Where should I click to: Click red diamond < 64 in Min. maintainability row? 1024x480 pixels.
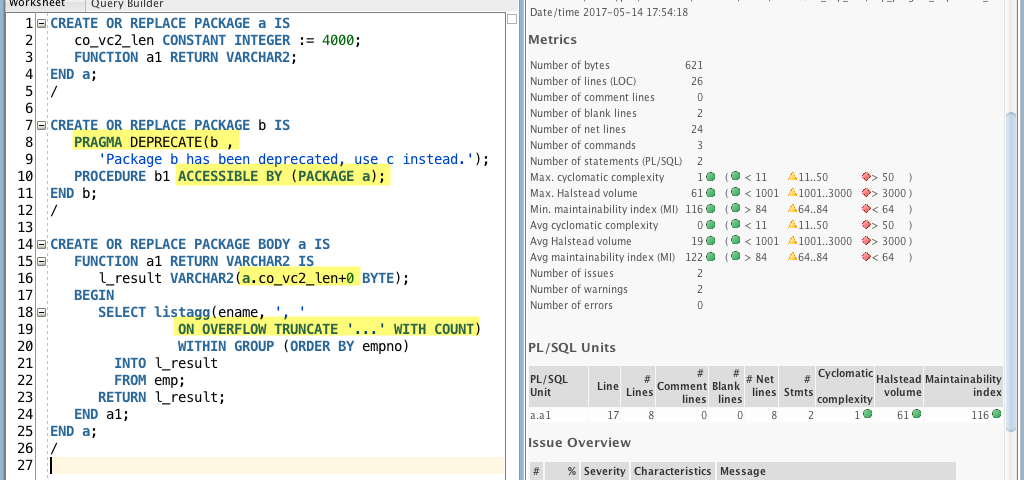coord(866,209)
